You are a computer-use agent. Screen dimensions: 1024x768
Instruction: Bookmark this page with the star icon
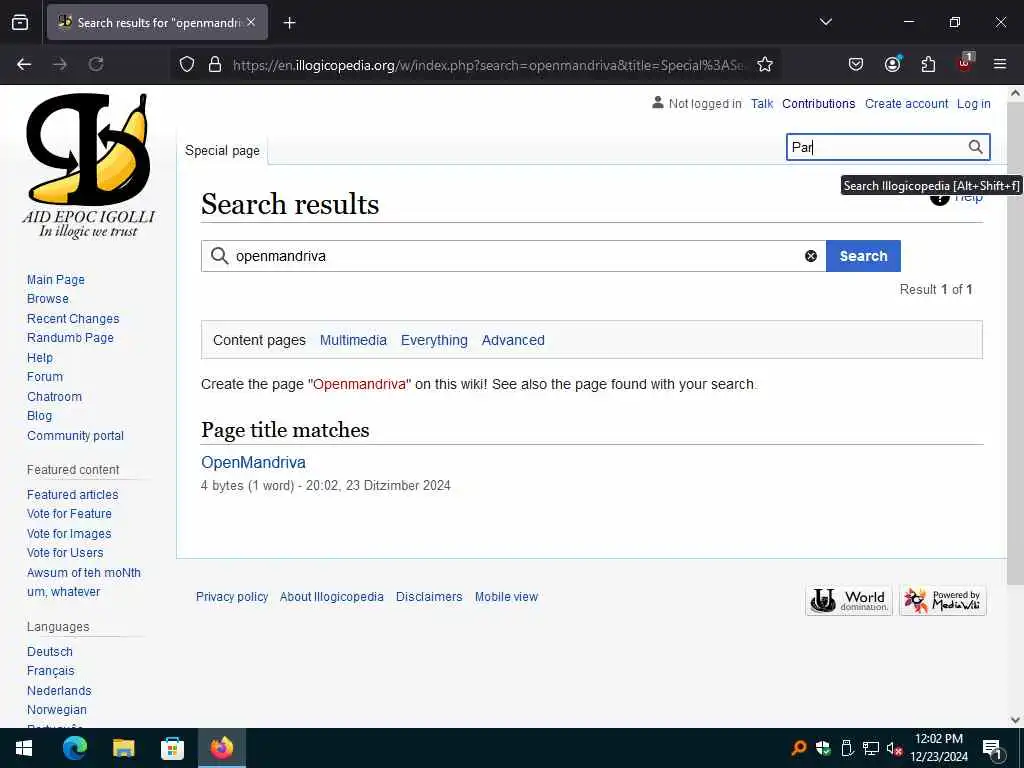[765, 65]
